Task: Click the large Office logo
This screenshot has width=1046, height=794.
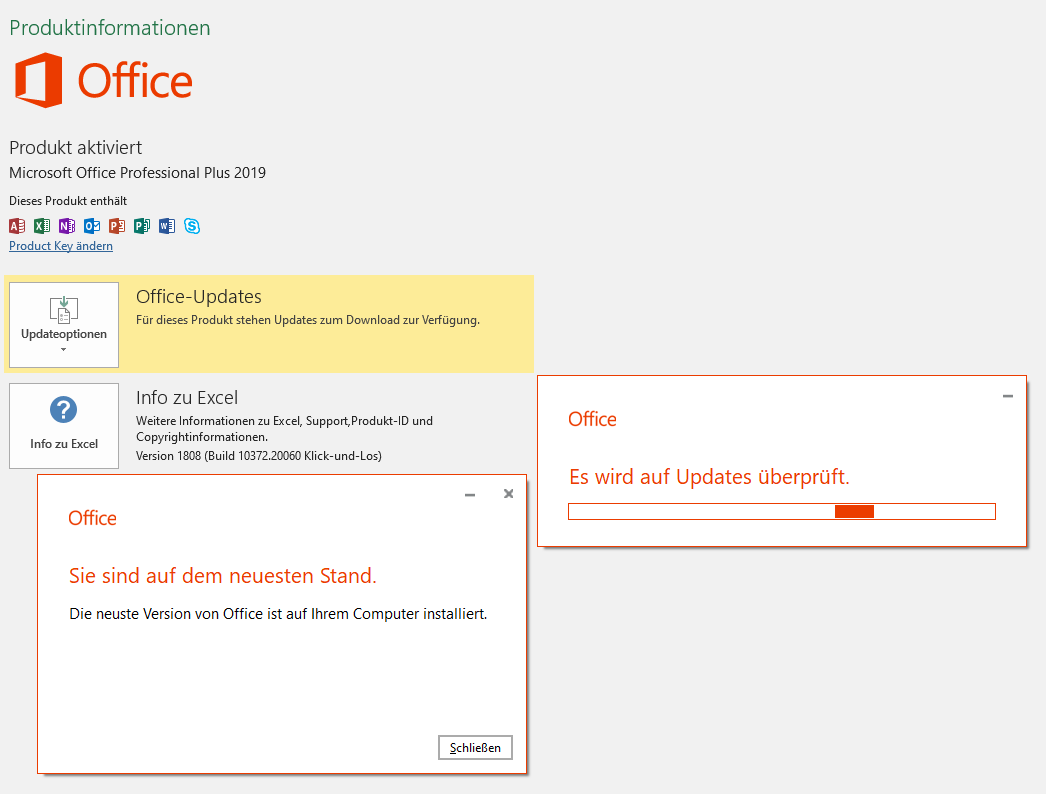Action: (103, 80)
